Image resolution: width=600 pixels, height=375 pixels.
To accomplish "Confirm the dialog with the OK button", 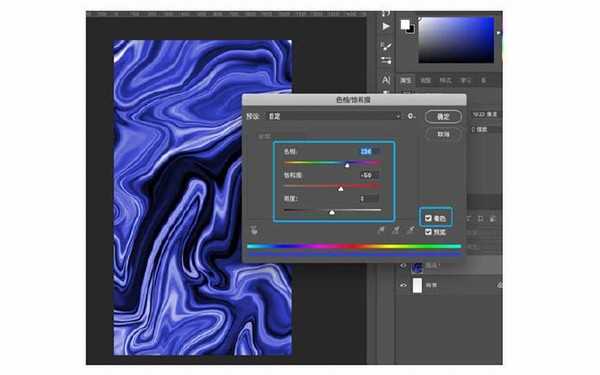I will (443, 116).
